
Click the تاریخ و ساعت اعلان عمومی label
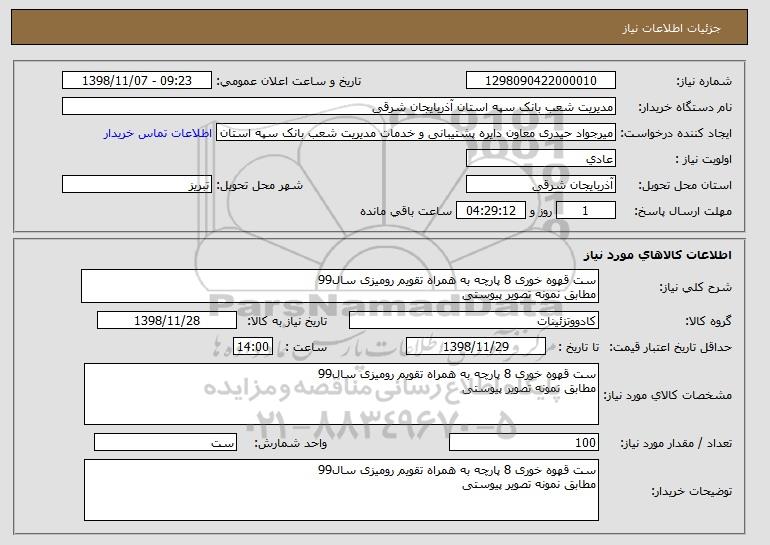(x=289, y=82)
